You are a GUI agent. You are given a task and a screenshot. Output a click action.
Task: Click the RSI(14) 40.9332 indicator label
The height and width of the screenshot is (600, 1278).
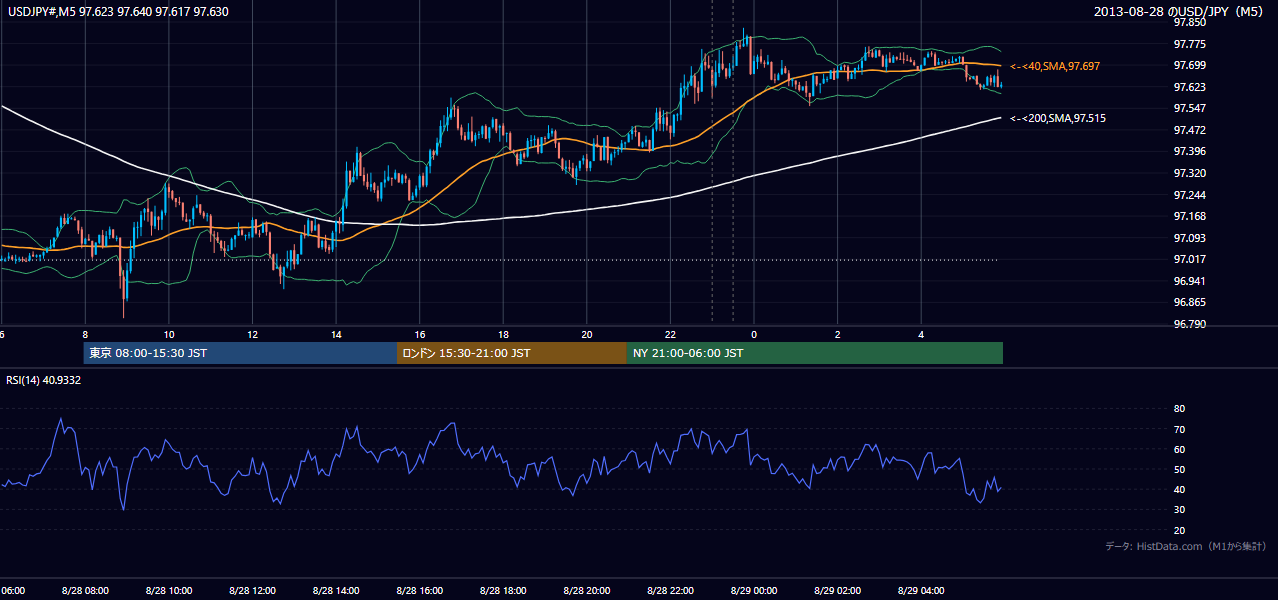[44, 380]
